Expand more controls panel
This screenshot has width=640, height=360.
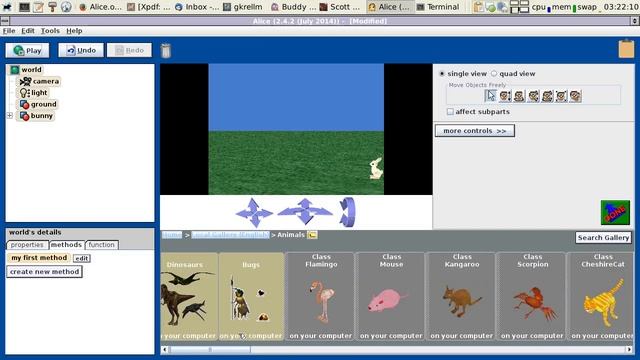click(x=475, y=131)
